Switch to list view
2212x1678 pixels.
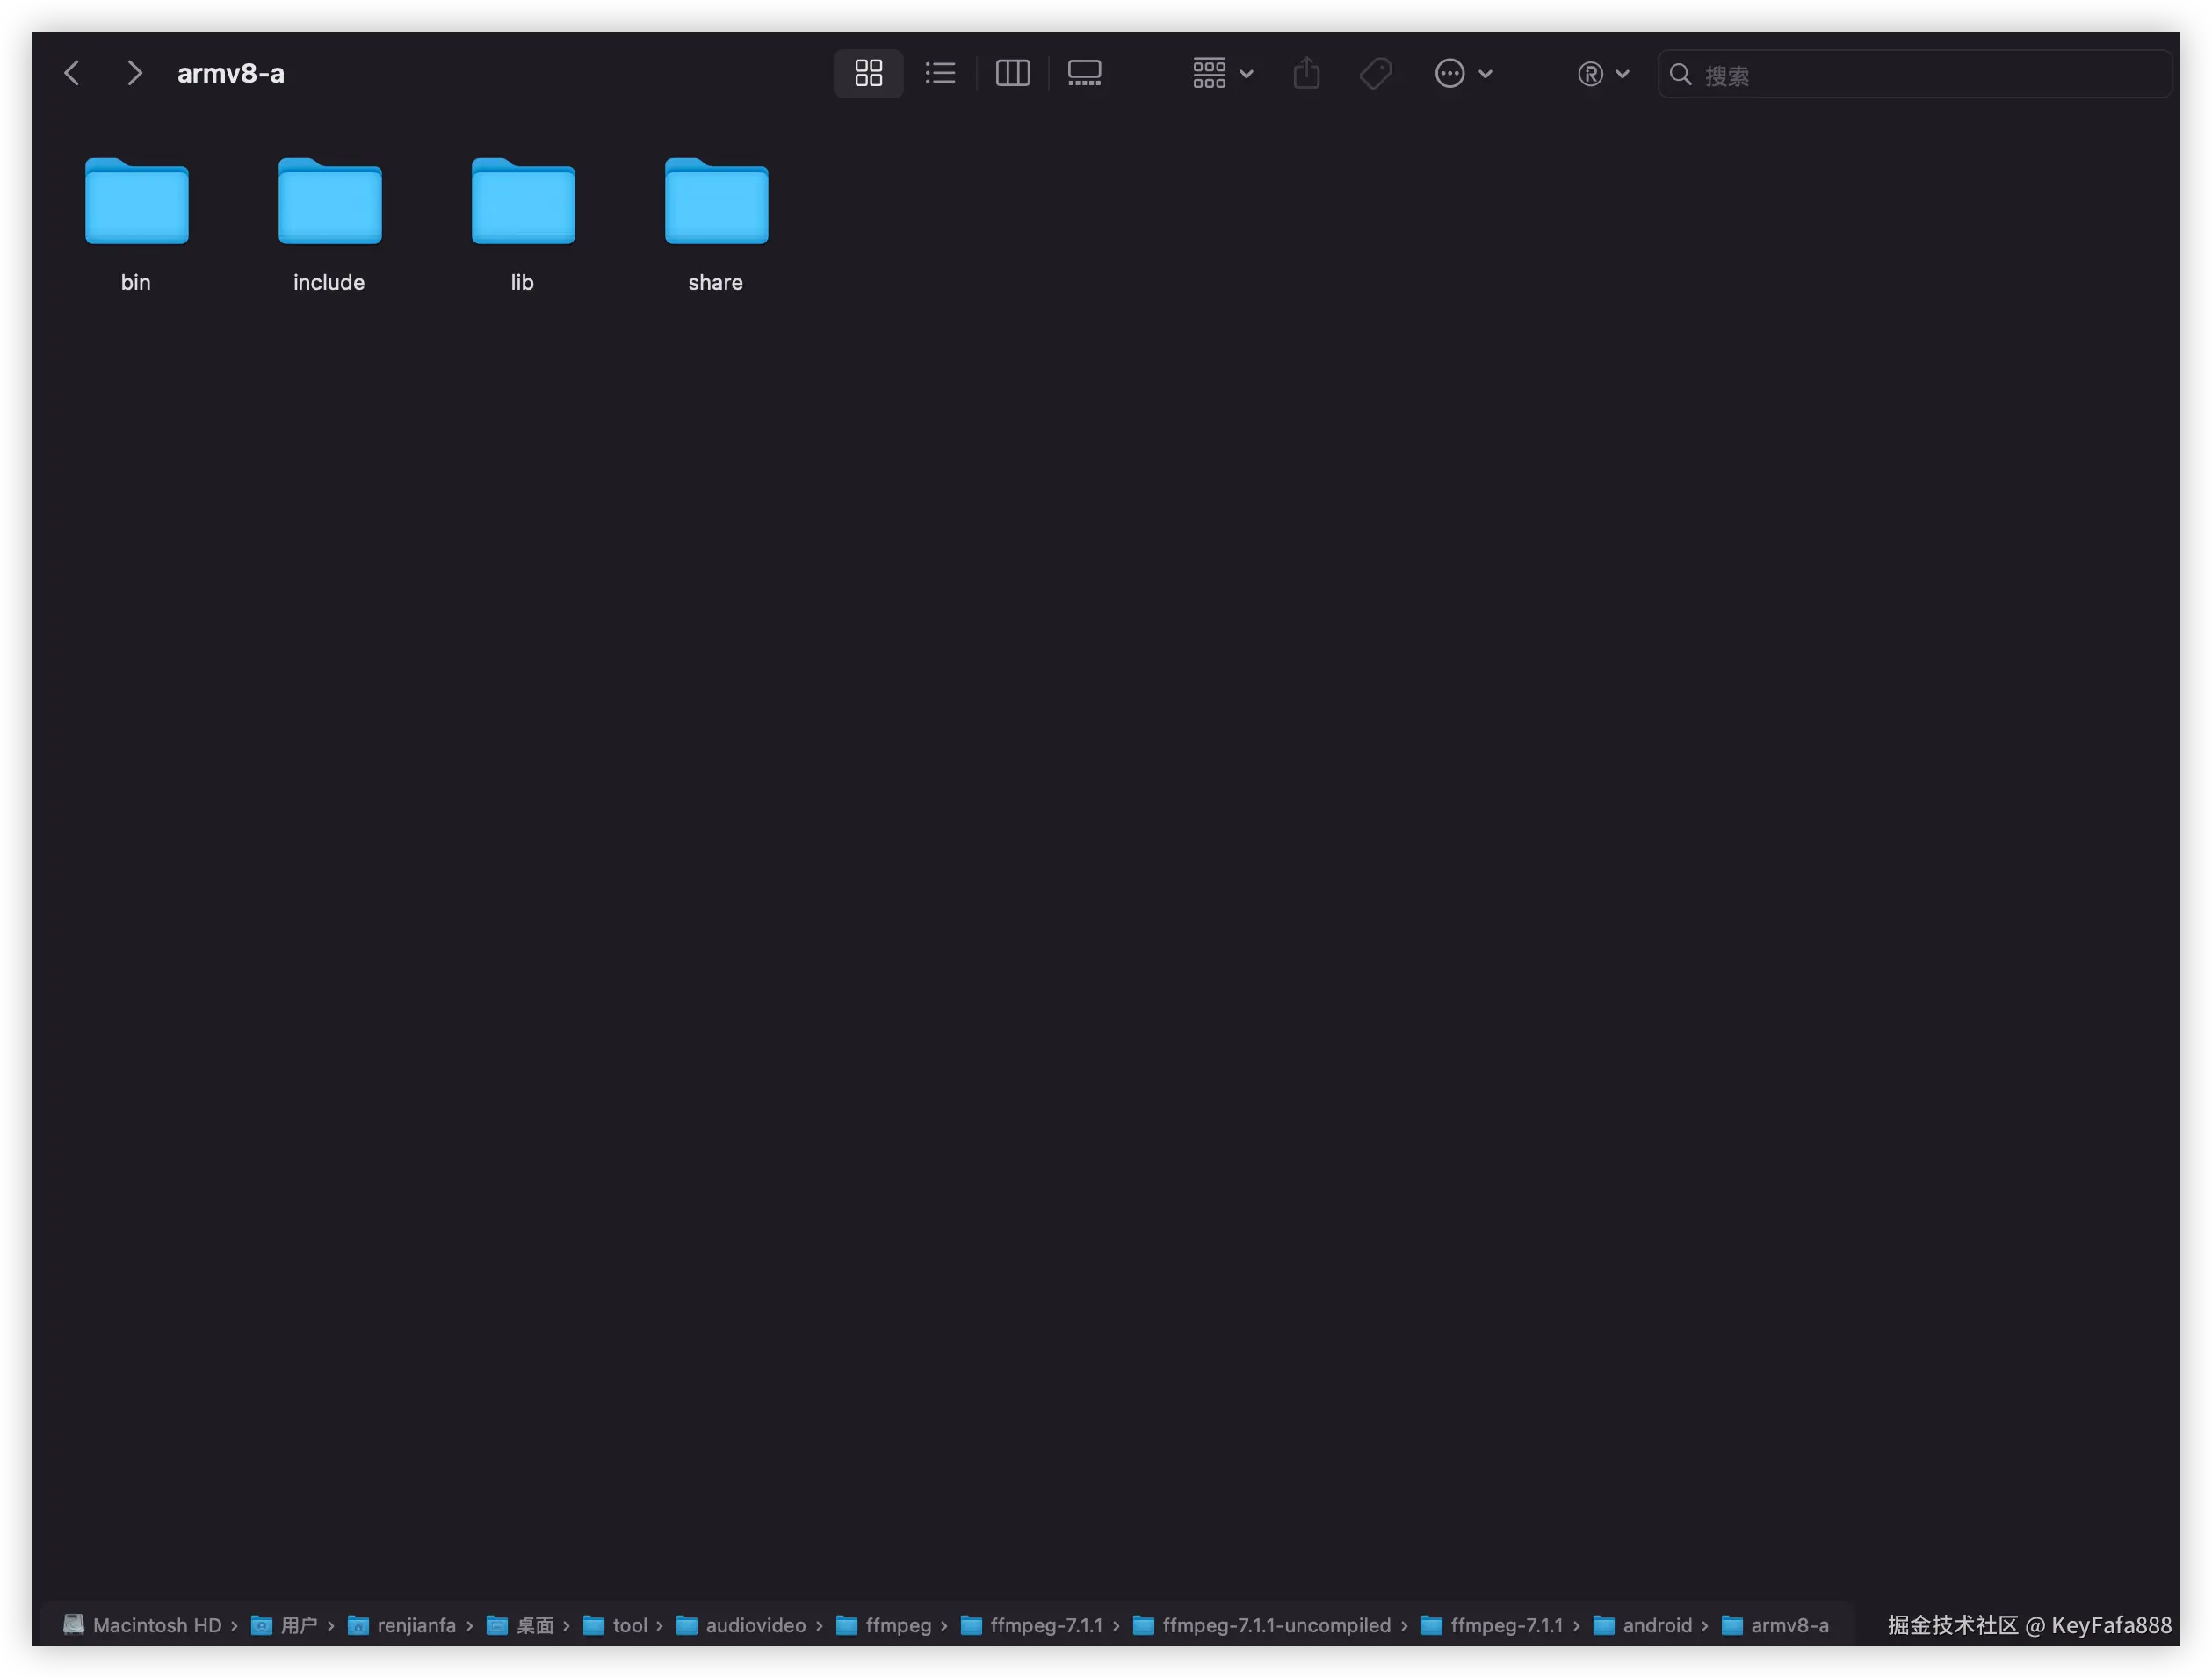click(x=940, y=73)
